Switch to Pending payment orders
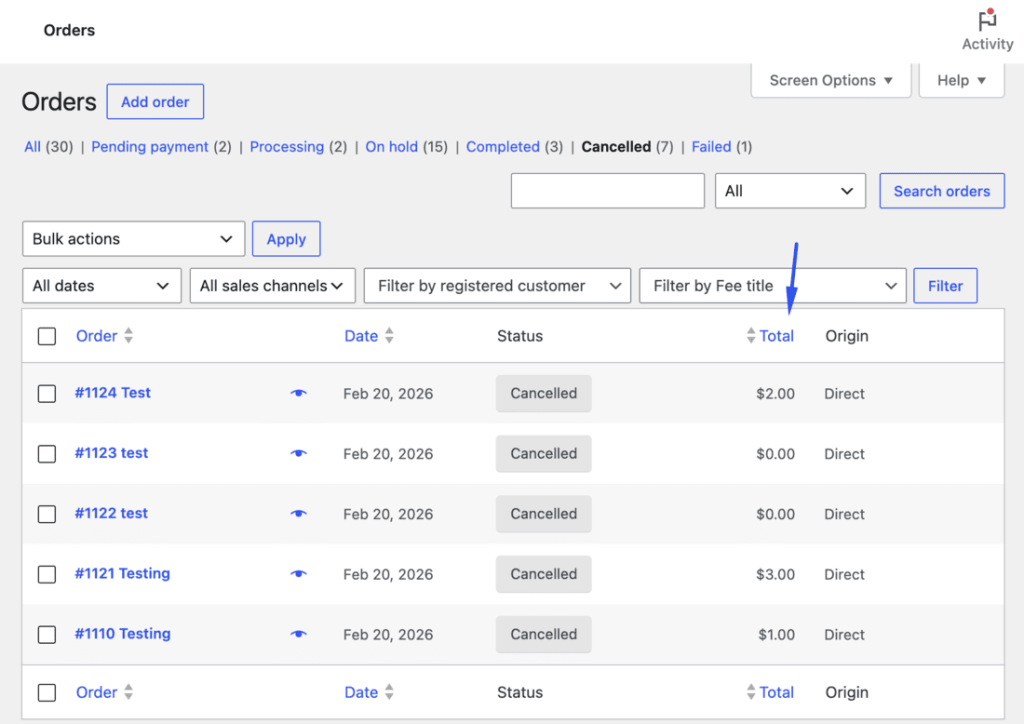Screen dimensions: 1024x724 pyautogui.click(x=150, y=147)
